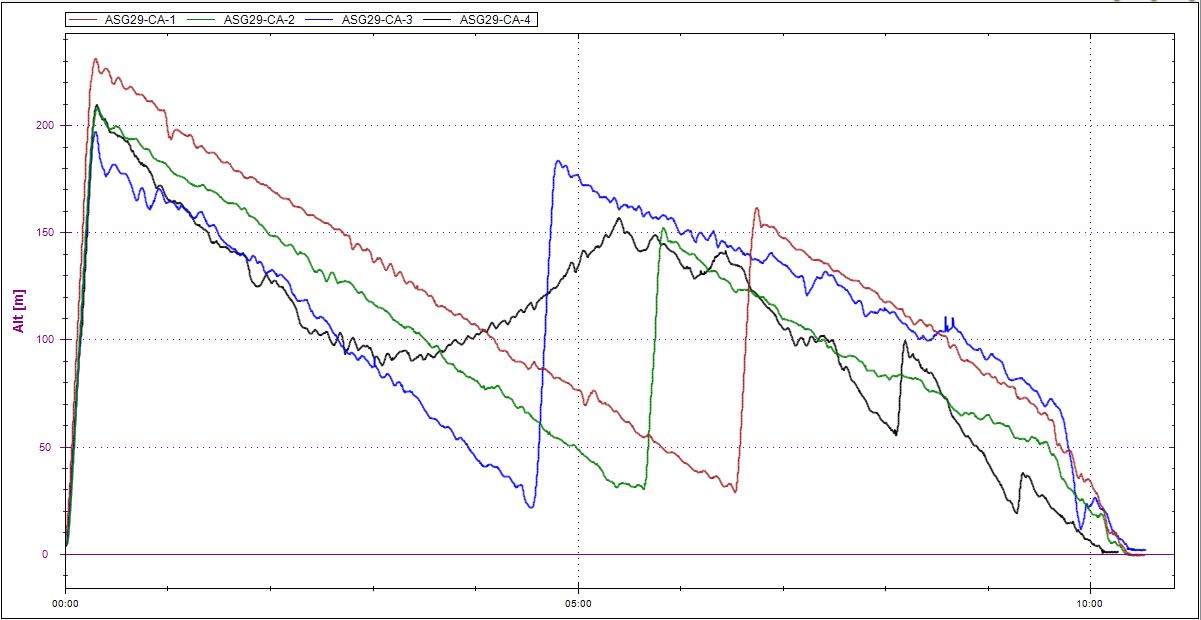The image size is (1201, 620).
Task: Click the ASG29-CA-1 legend label
Action: [141, 19]
